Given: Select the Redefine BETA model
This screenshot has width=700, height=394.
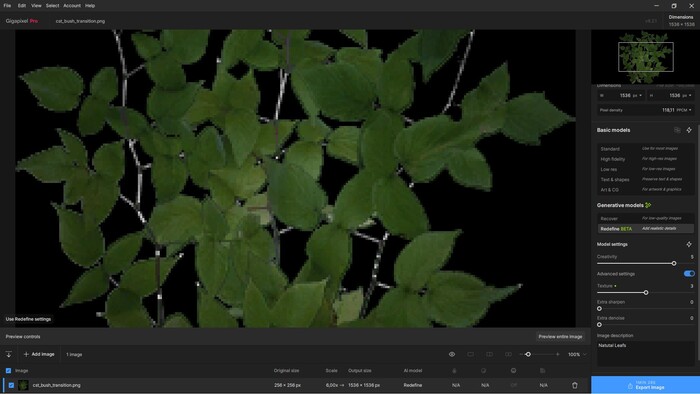Looking at the screenshot, I should coord(646,228).
